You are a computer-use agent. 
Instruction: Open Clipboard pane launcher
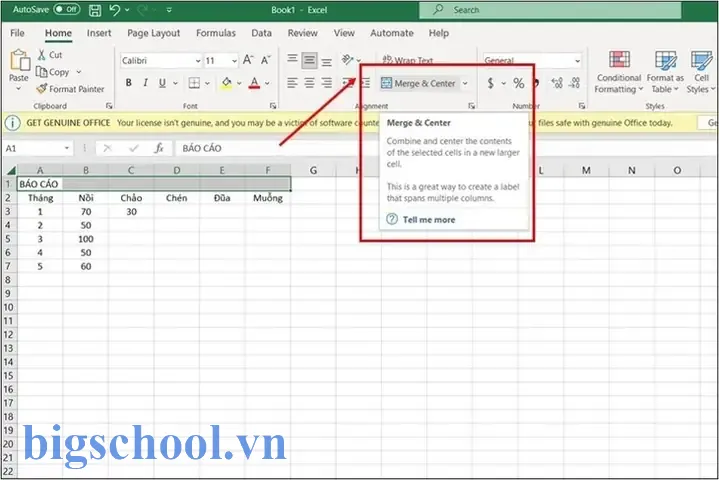(109, 106)
